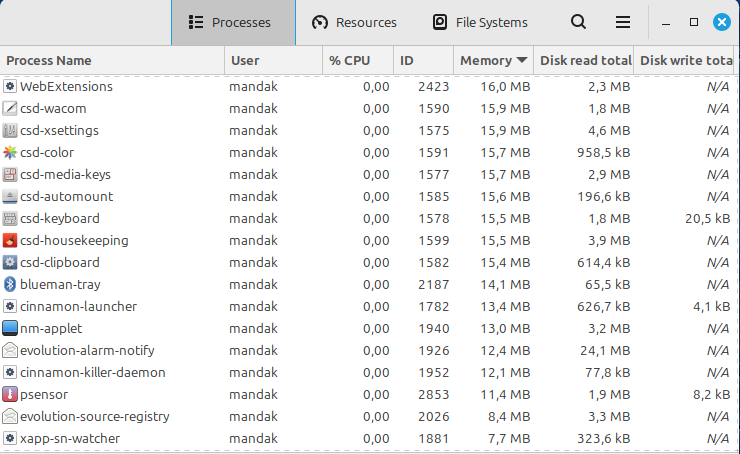
Task: Click process ID 2423
Action: tap(433, 86)
